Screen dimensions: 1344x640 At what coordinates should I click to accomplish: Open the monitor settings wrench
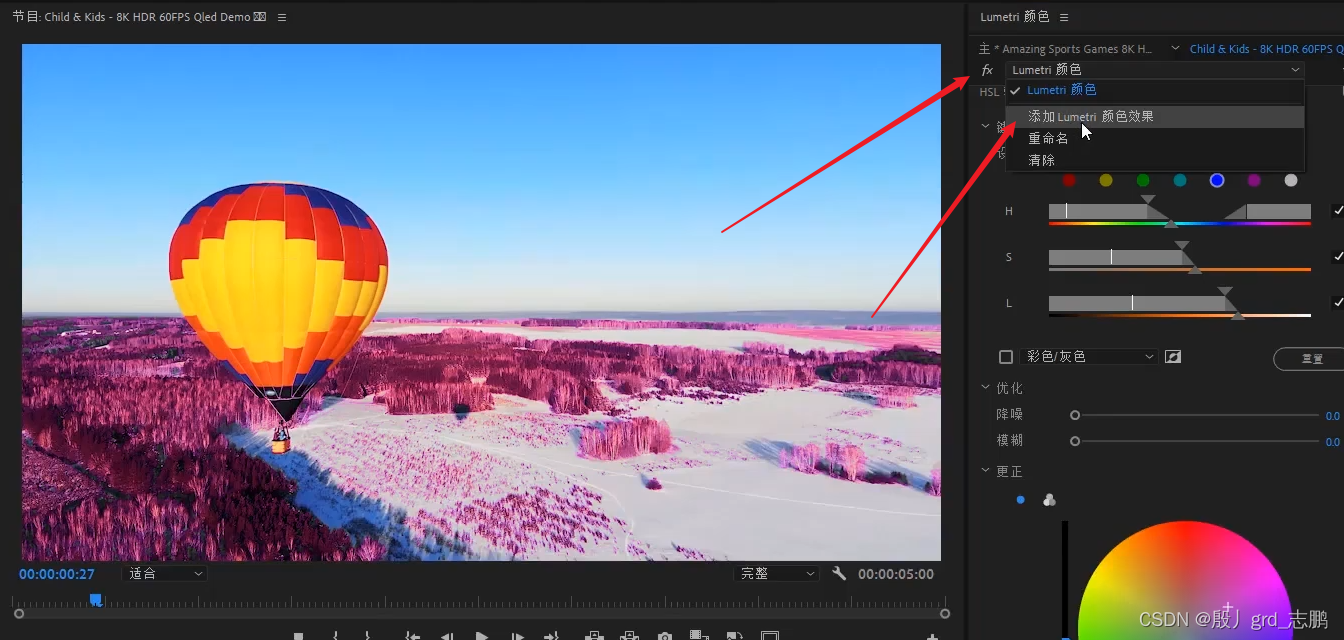pyautogui.click(x=839, y=574)
